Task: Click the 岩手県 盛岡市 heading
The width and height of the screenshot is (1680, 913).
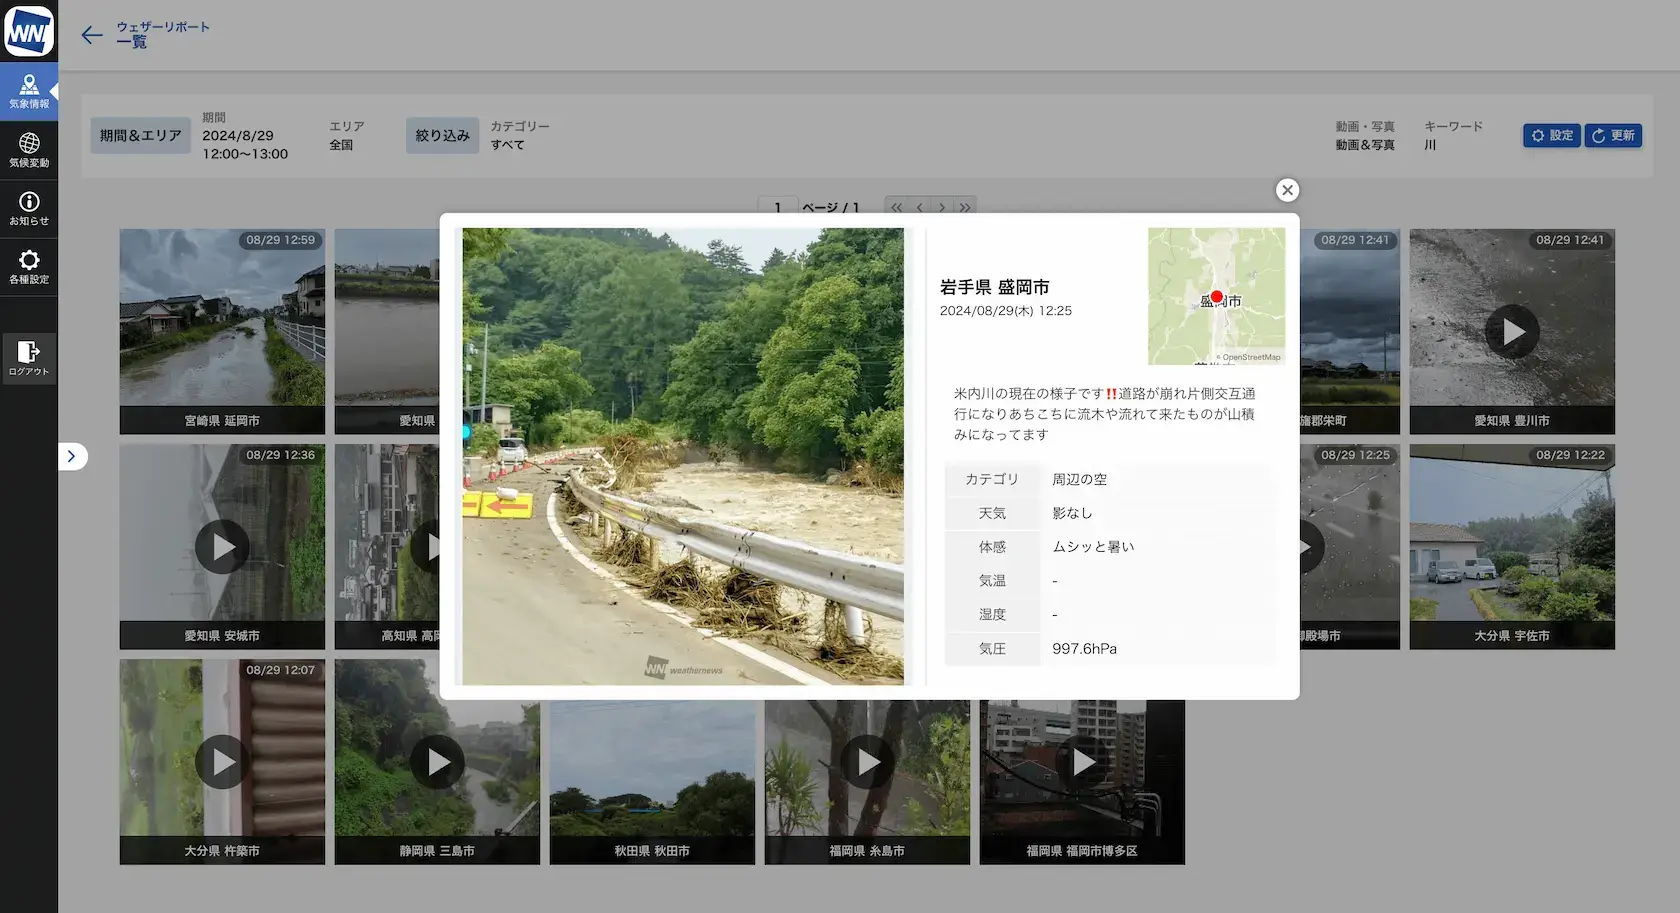Action: click(994, 287)
